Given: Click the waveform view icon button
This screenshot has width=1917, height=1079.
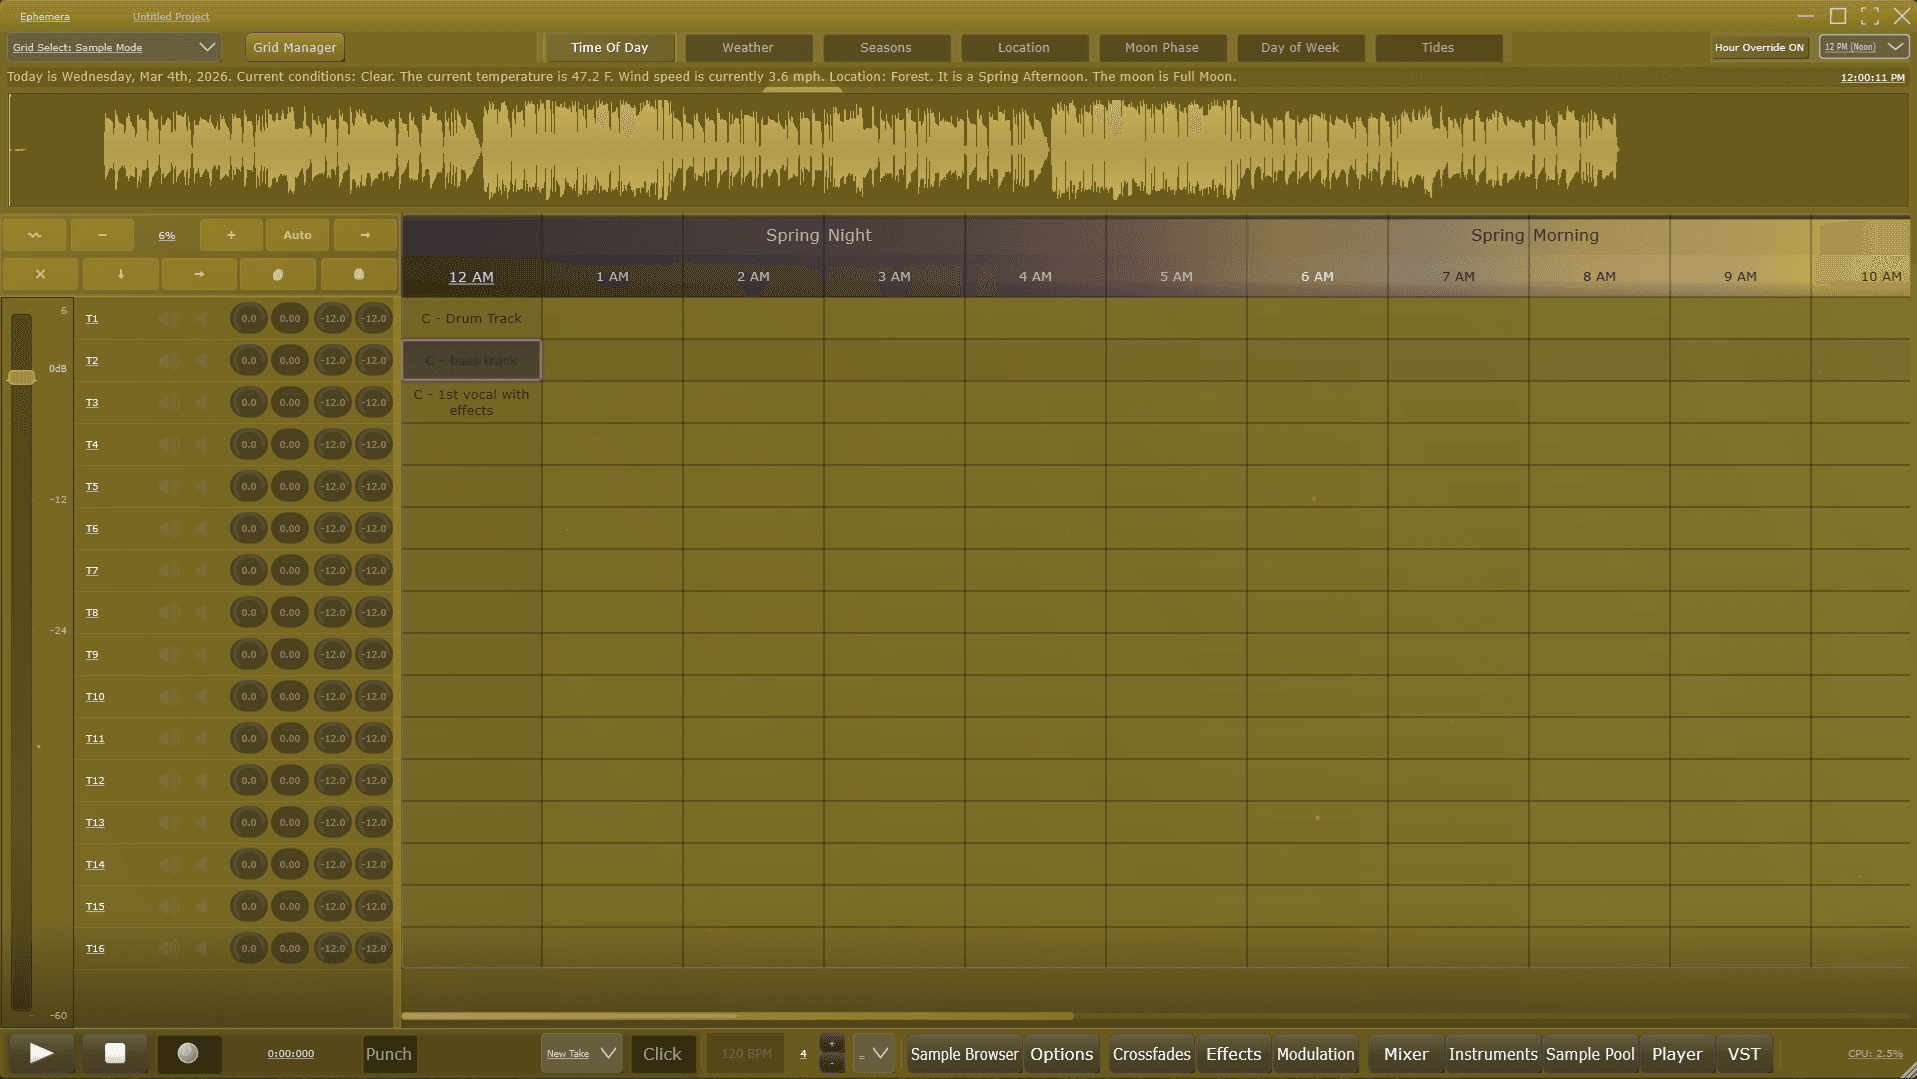Looking at the screenshot, I should tap(35, 235).
